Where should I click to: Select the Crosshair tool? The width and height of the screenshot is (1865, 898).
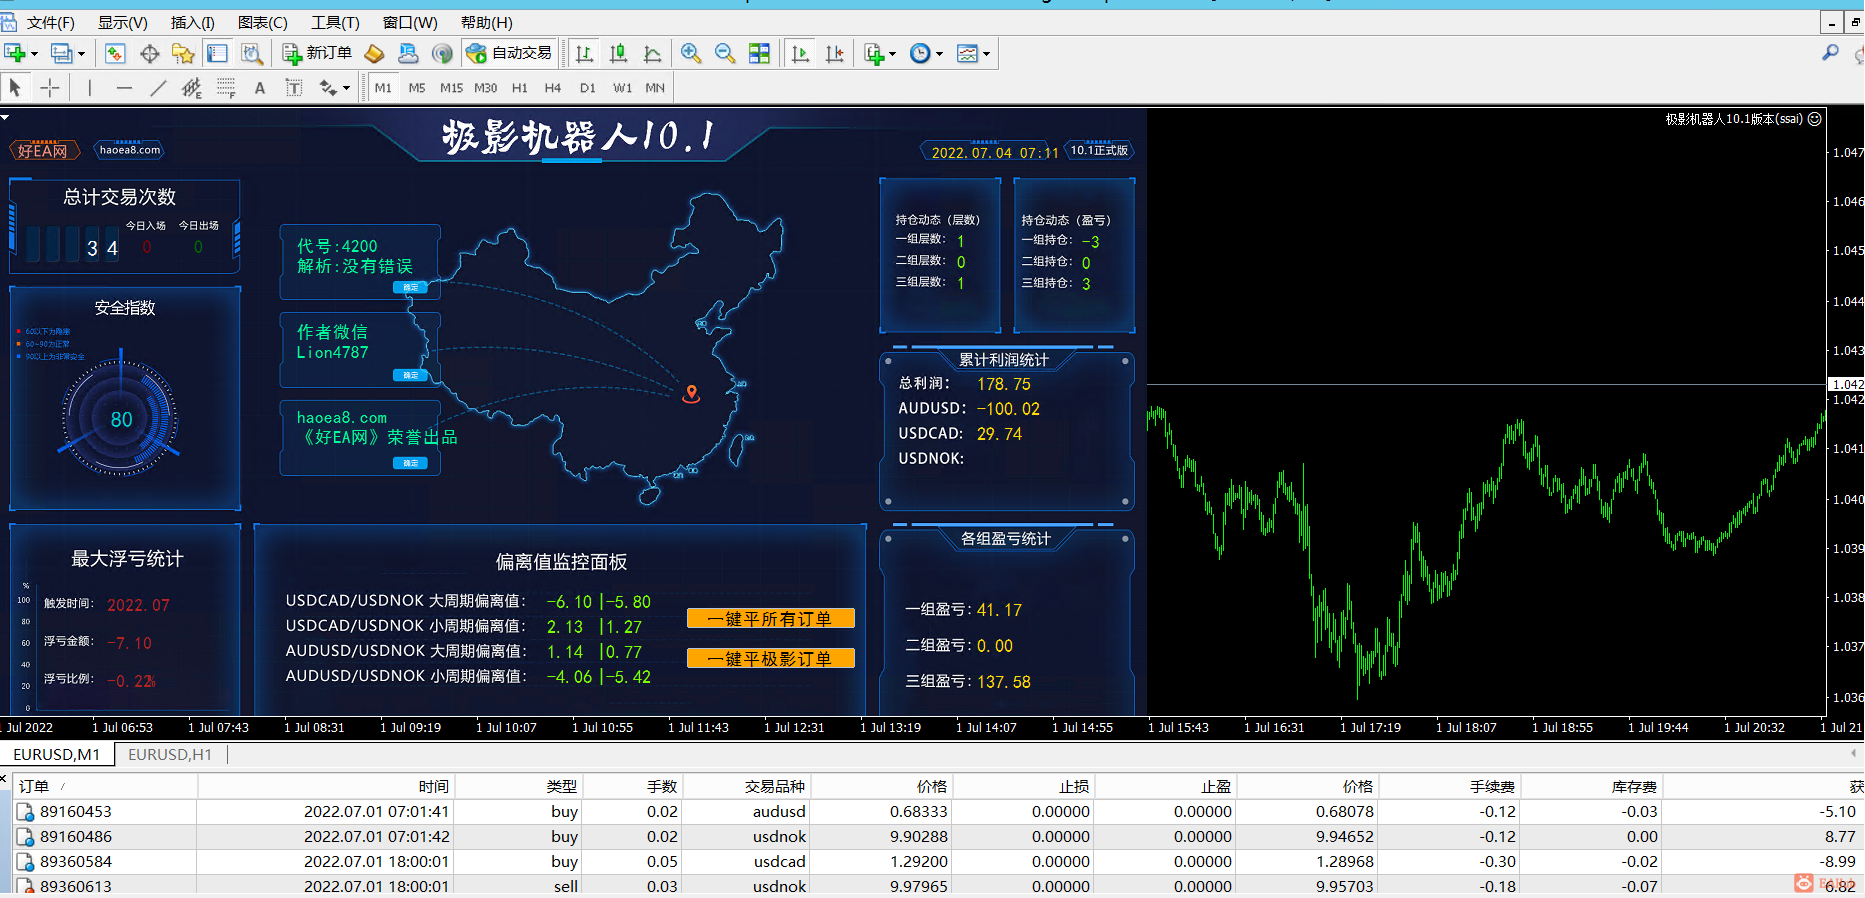point(50,88)
